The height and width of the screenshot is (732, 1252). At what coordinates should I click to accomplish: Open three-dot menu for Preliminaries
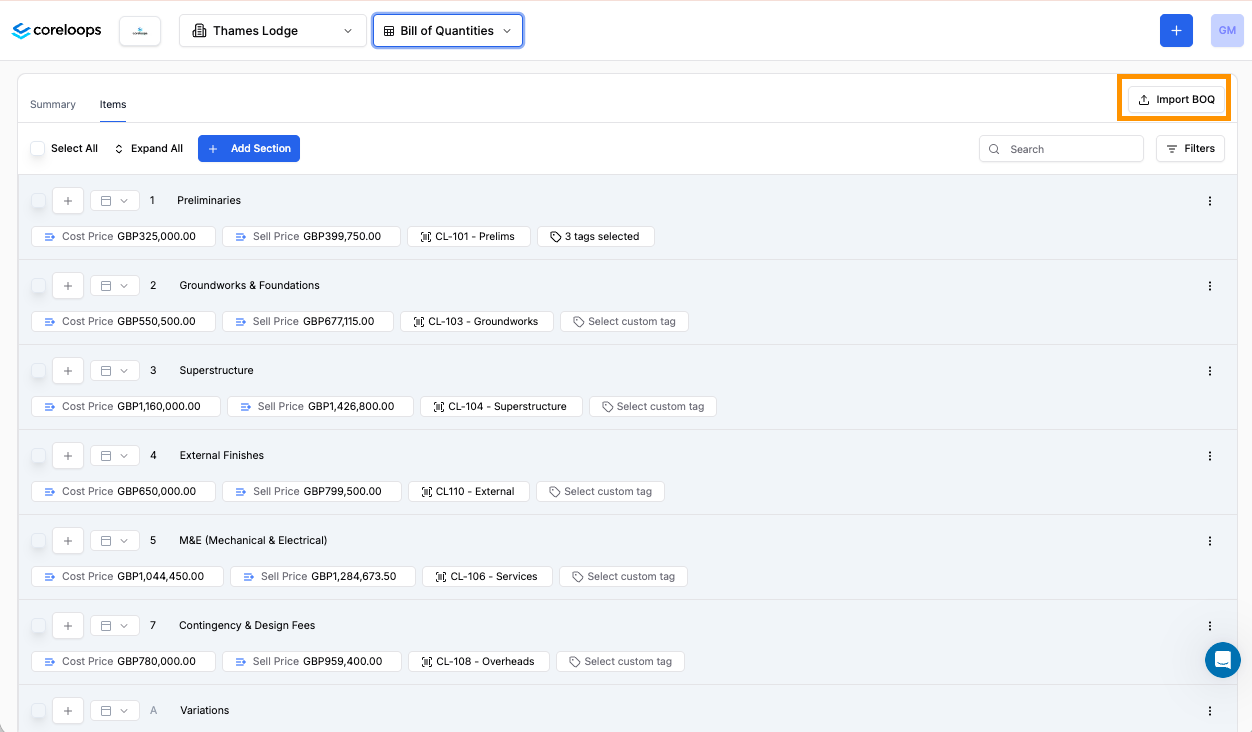[1210, 201]
